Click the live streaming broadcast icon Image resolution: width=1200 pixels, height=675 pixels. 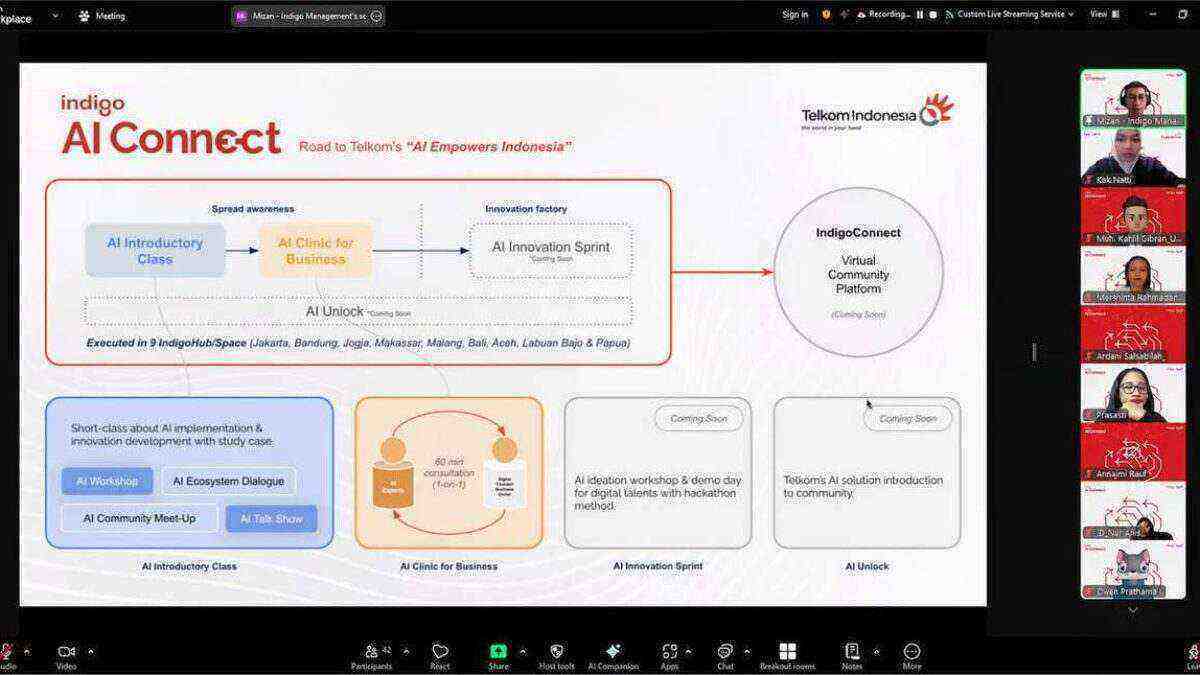(x=950, y=15)
